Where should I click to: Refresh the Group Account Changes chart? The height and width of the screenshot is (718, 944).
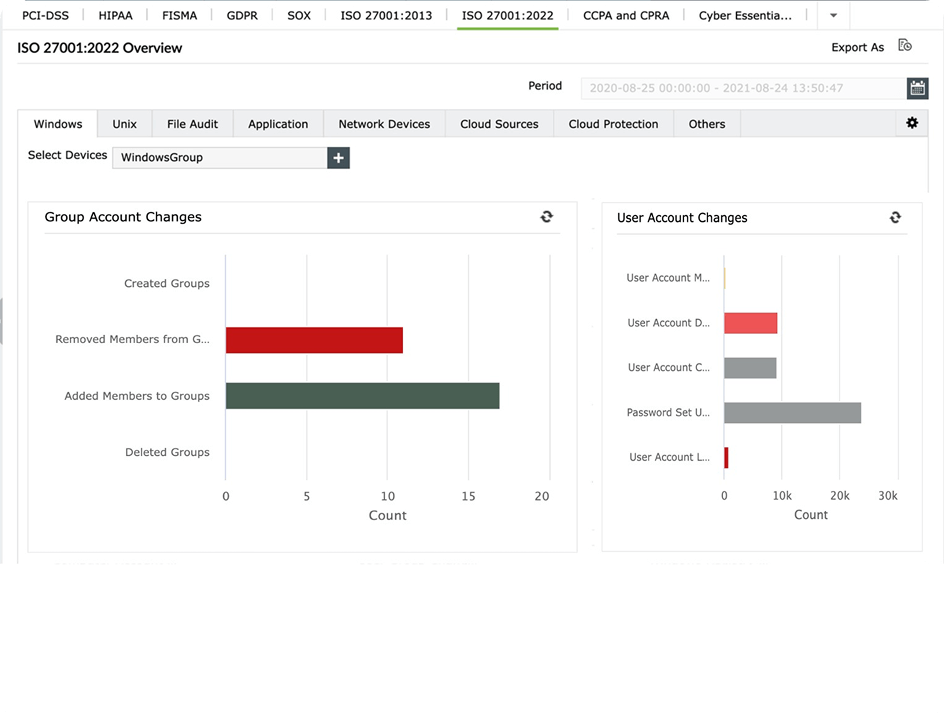(x=546, y=216)
